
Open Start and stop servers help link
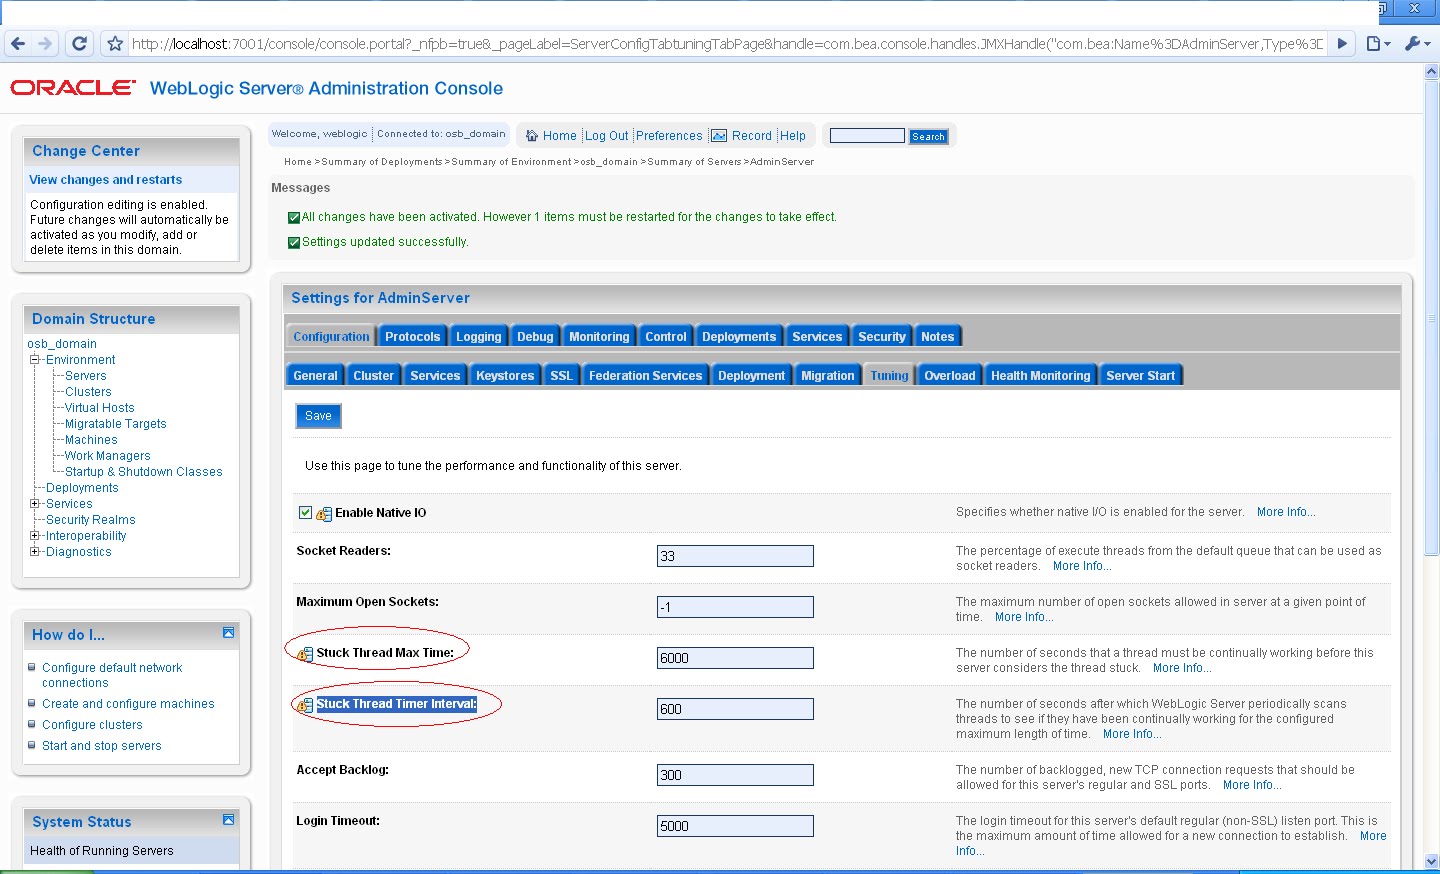coord(101,746)
